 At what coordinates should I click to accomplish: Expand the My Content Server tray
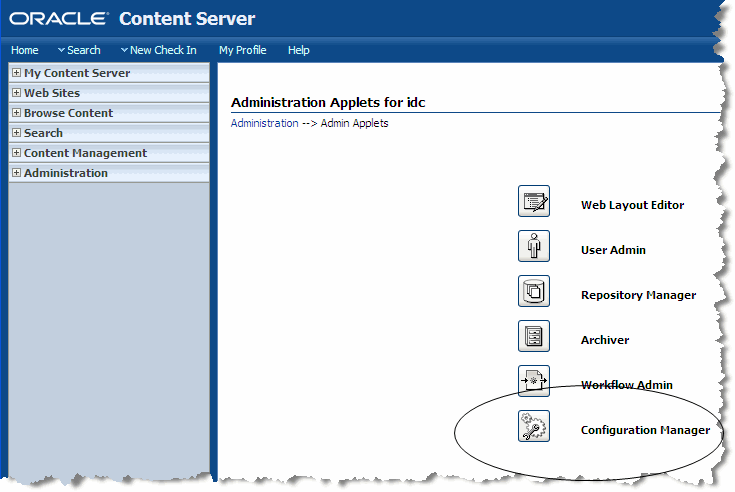click(16, 73)
